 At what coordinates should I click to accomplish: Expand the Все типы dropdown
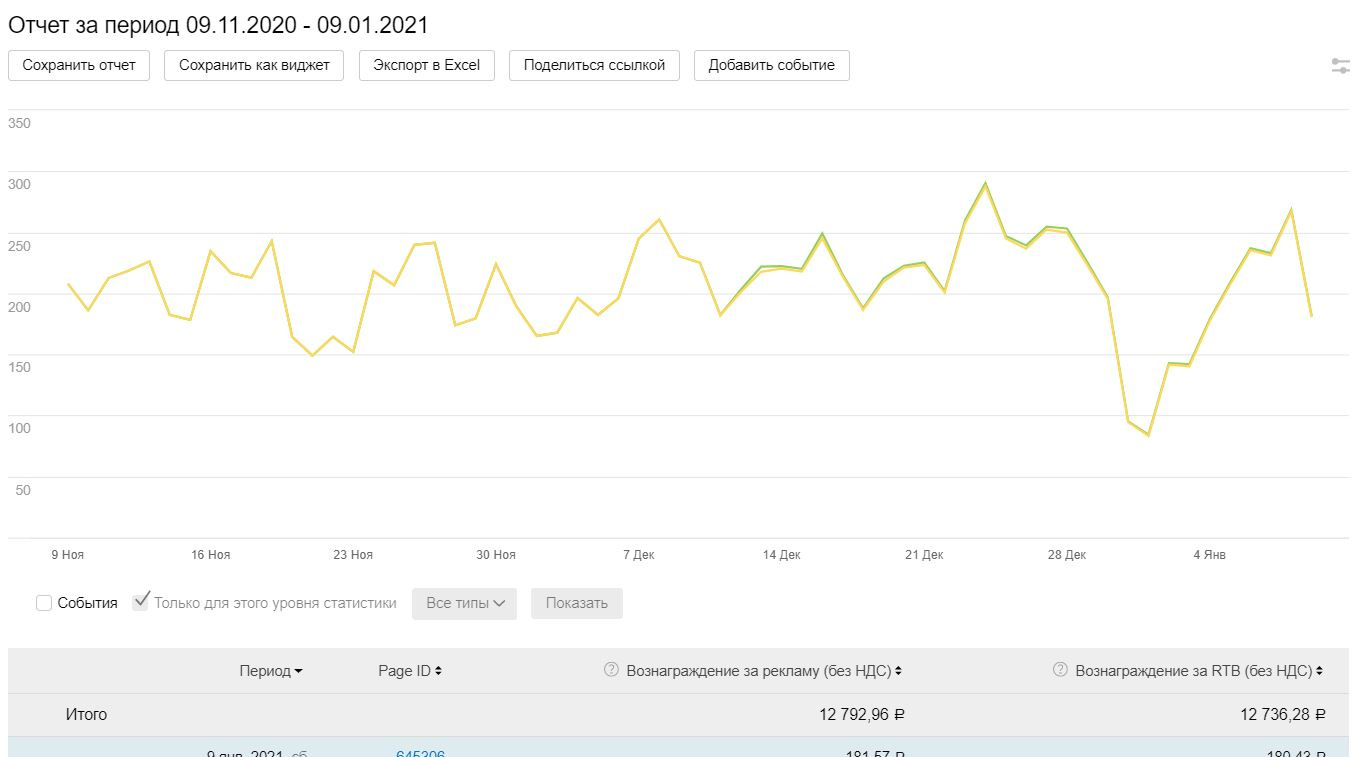464,603
